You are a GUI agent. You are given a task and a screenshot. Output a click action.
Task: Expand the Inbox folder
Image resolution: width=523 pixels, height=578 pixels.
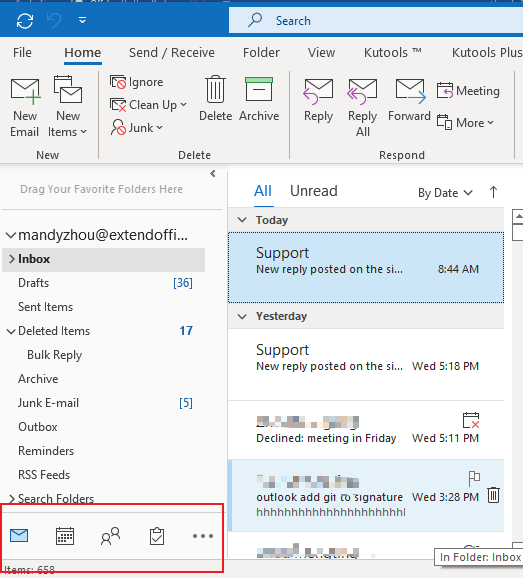coord(12,259)
